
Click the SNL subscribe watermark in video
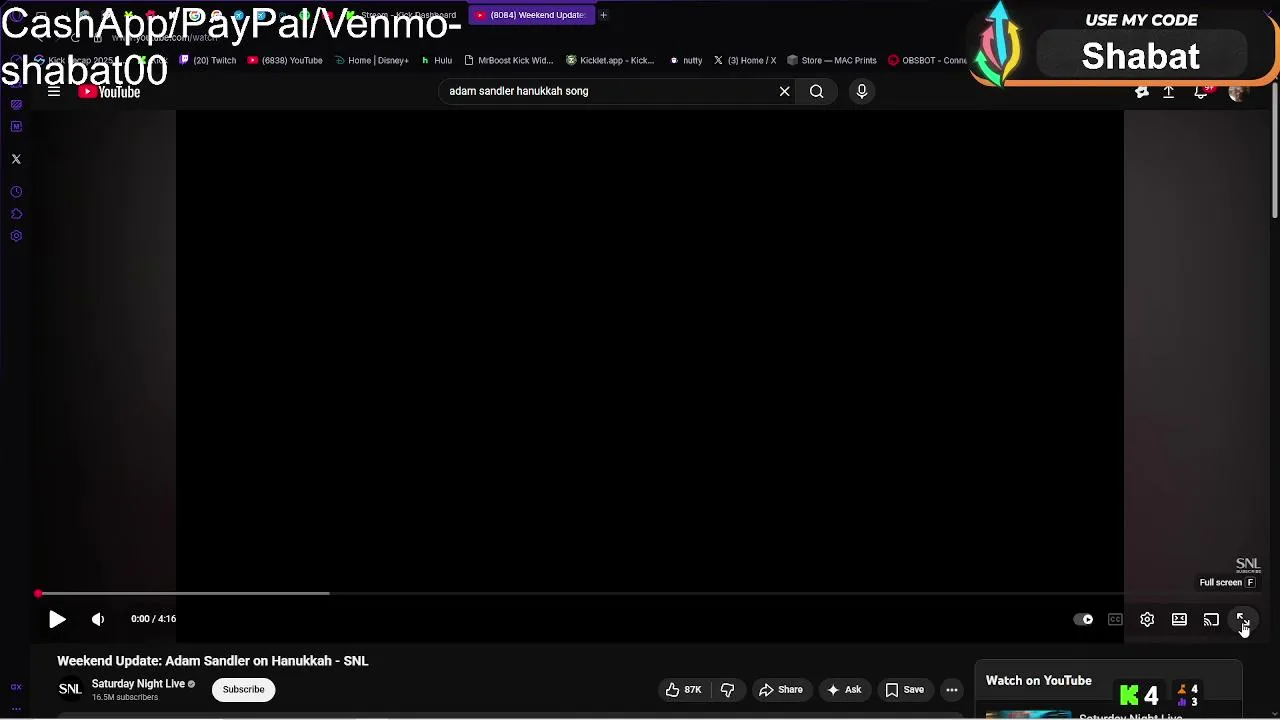tap(1248, 566)
